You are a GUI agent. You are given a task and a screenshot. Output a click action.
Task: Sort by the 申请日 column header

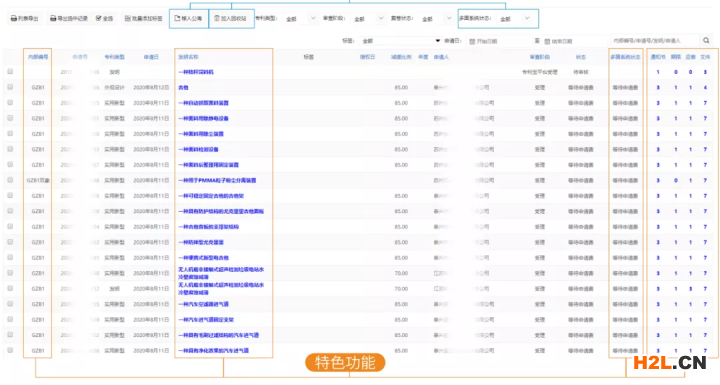tap(151, 57)
